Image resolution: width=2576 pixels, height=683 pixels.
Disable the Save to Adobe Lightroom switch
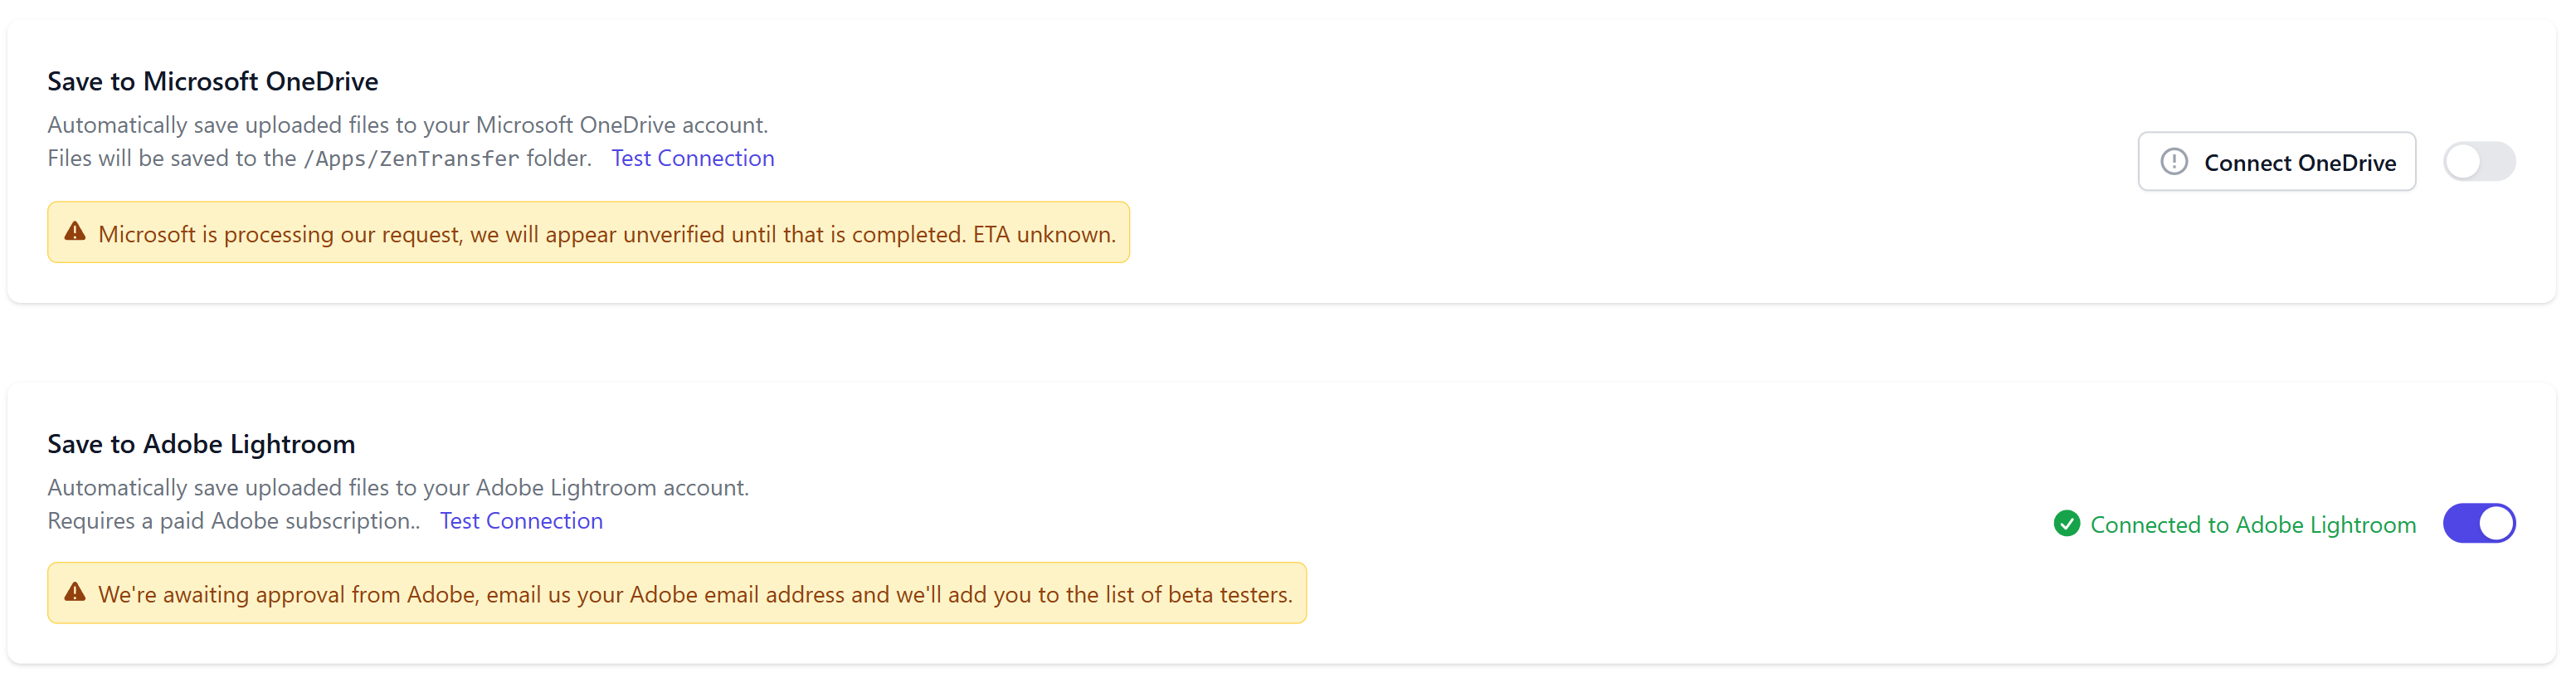coord(2478,524)
